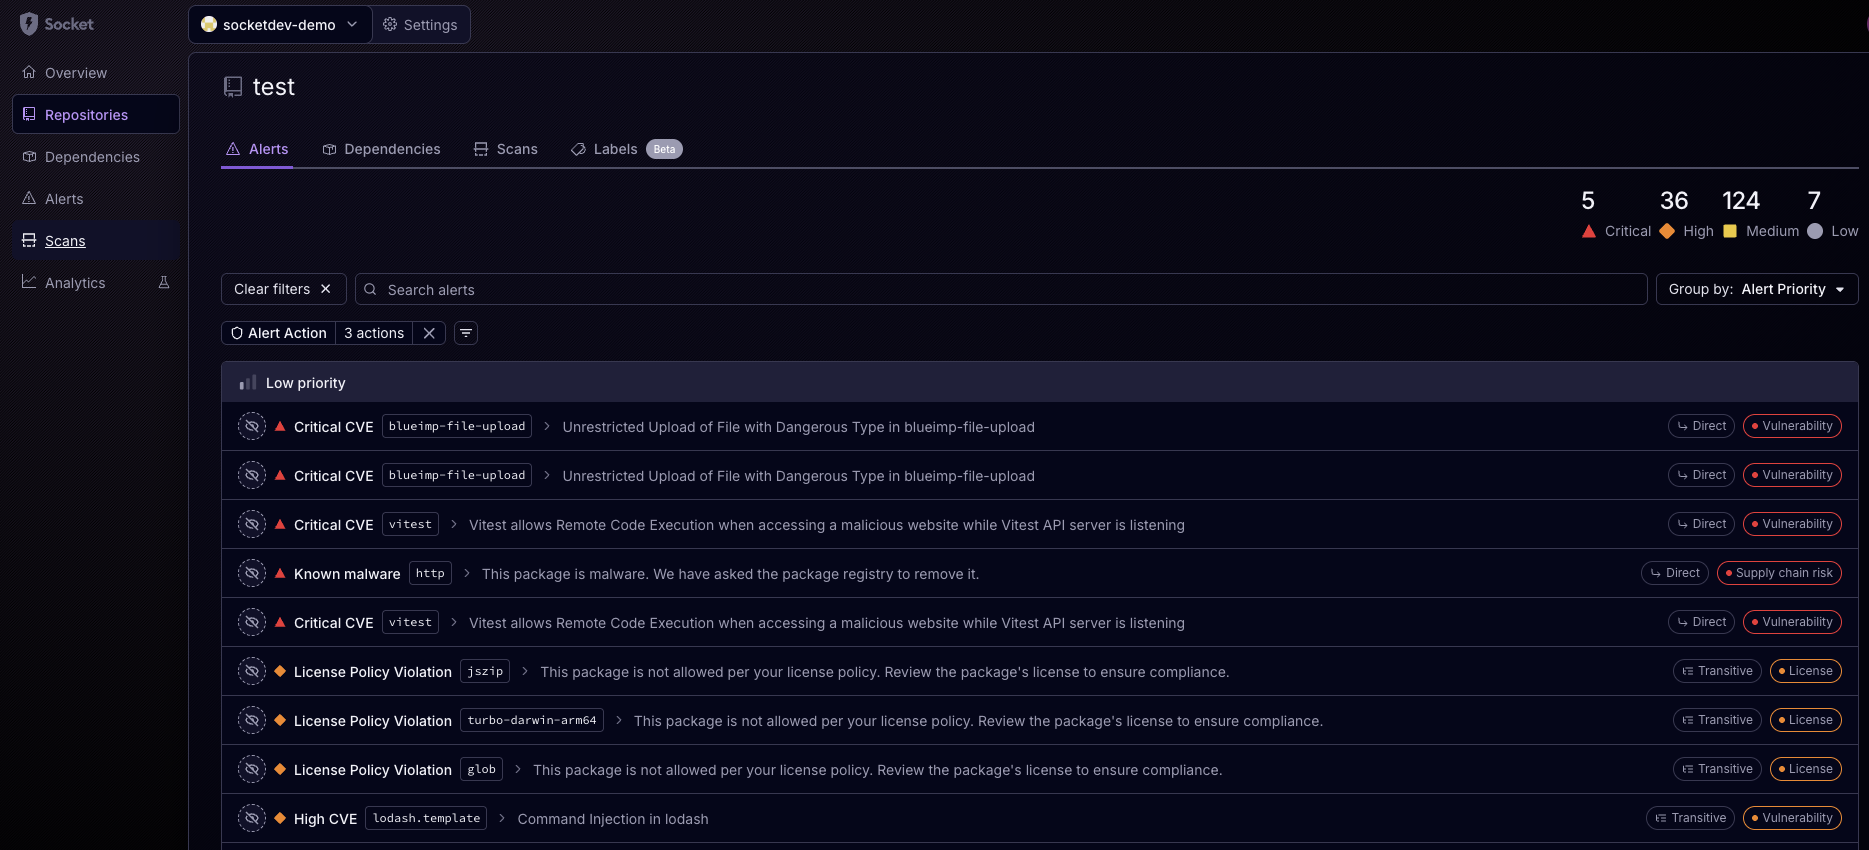This screenshot has height=850, width=1869.
Task: Open socketdev-demo organization dropdown
Action: click(280, 25)
